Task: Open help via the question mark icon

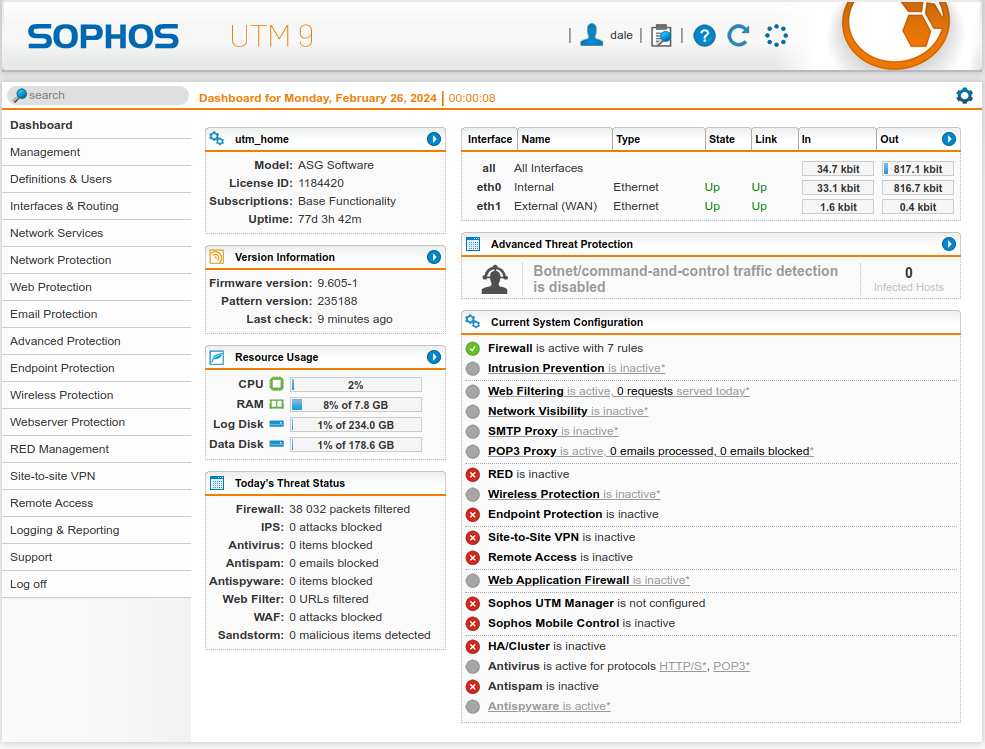Action: click(704, 35)
